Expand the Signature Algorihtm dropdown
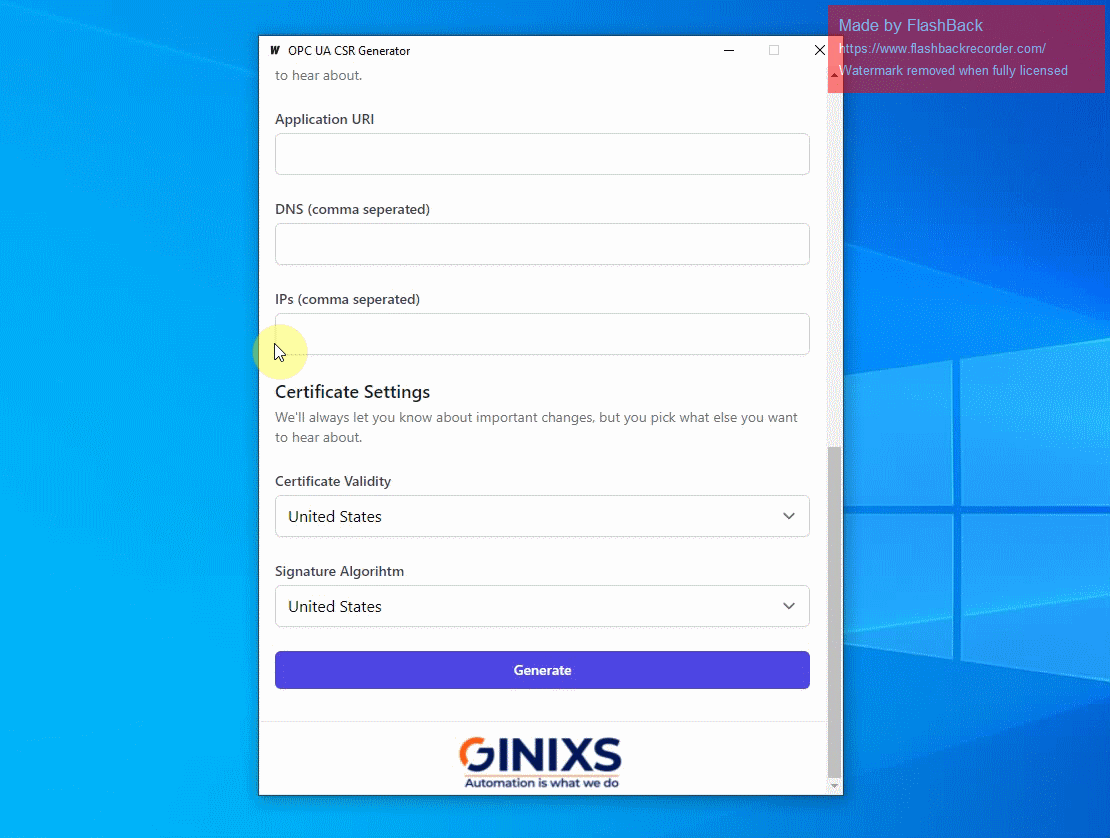Image resolution: width=1110 pixels, height=838 pixels. tap(542, 606)
